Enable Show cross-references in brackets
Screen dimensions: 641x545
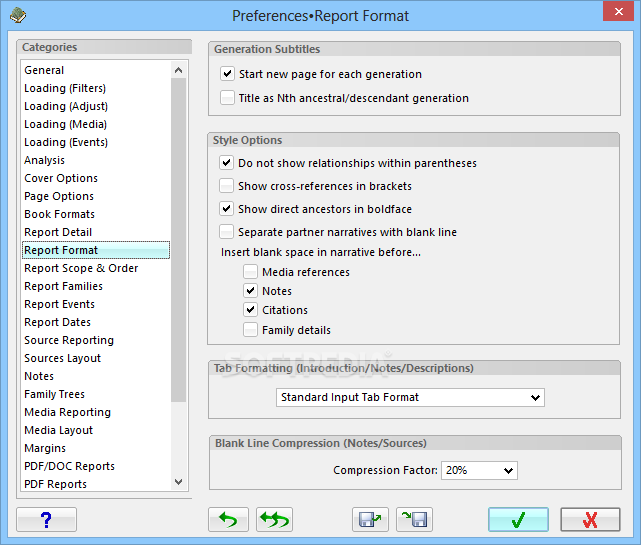226,186
